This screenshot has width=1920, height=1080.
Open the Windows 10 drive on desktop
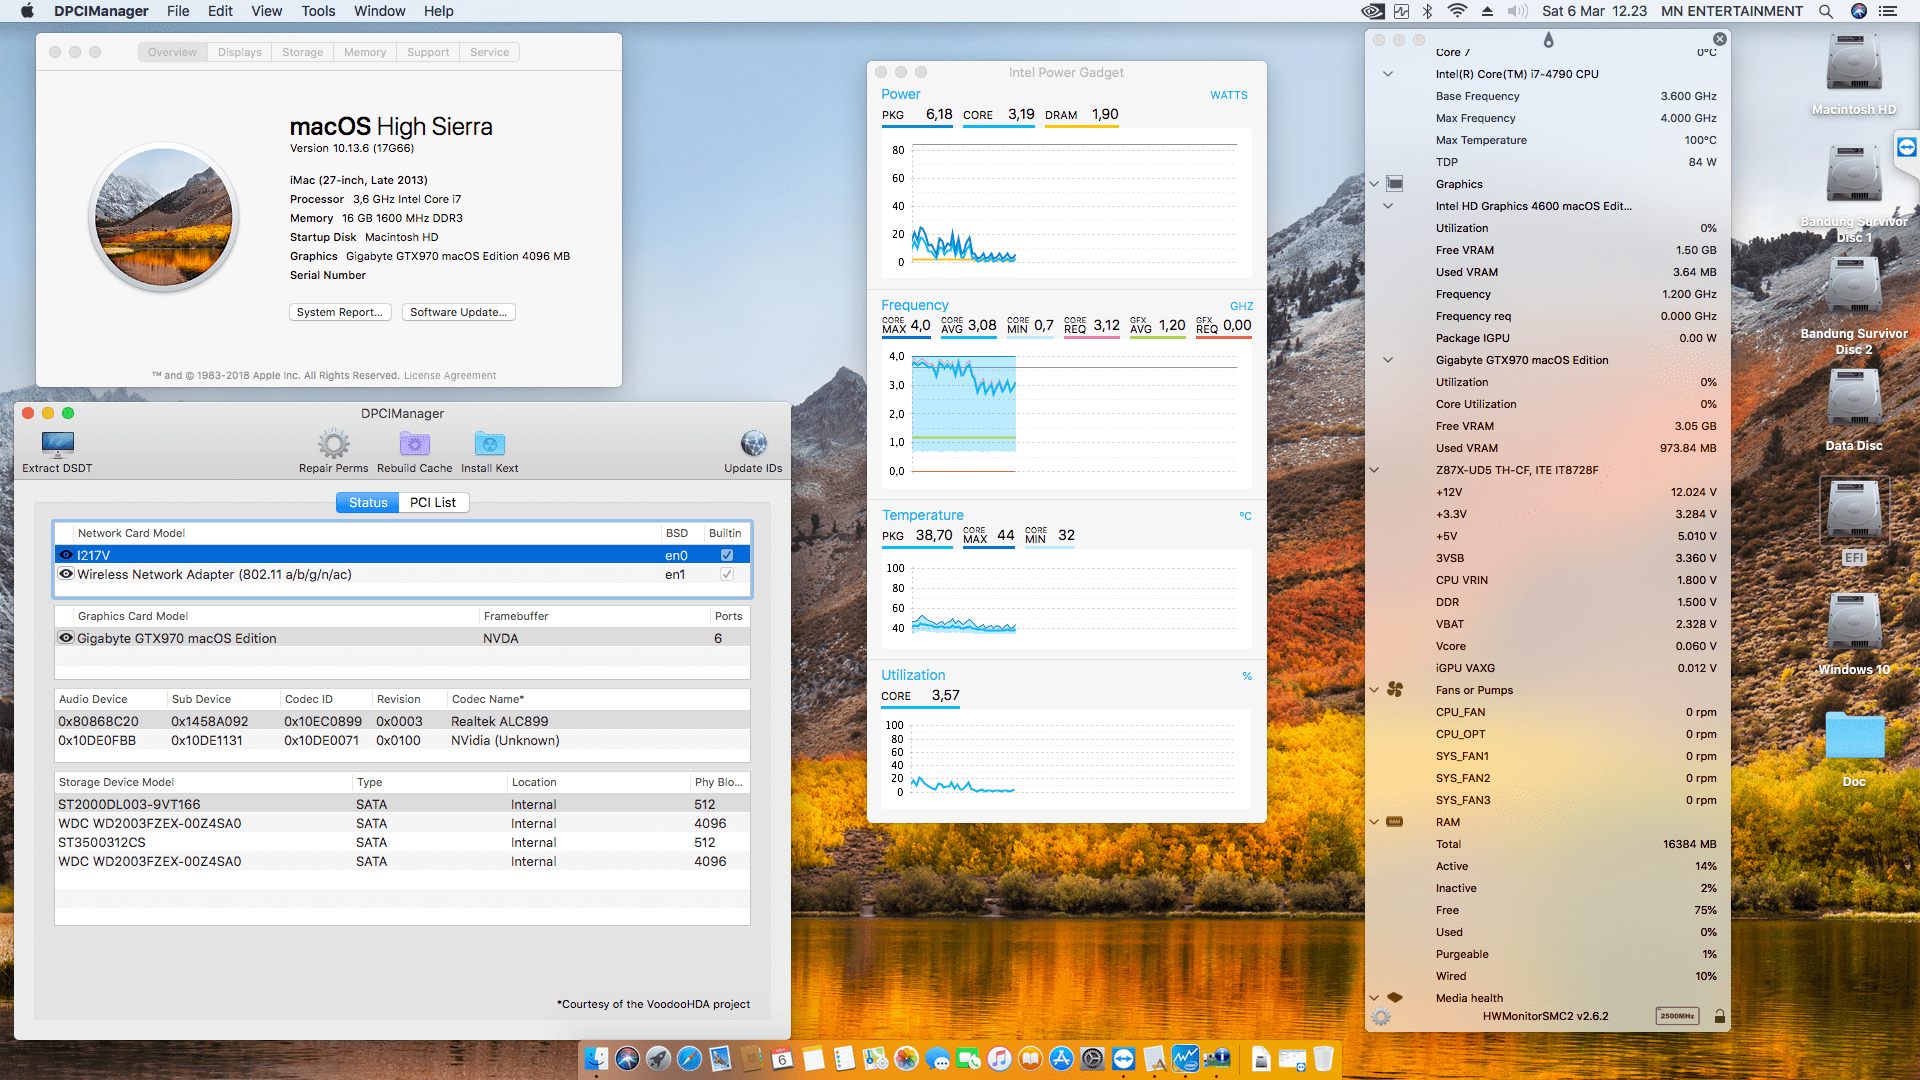(1854, 623)
